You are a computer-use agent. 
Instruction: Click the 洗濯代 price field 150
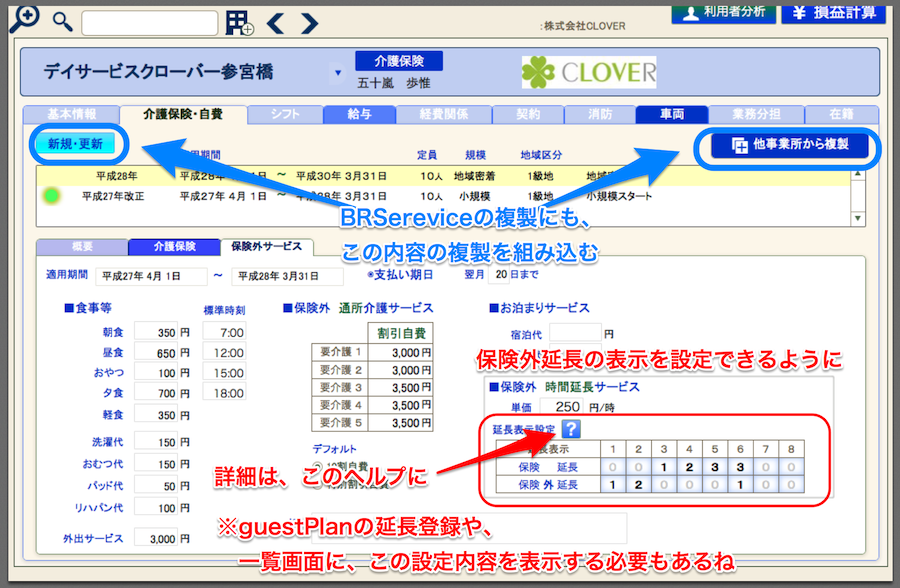pyautogui.click(x=156, y=442)
